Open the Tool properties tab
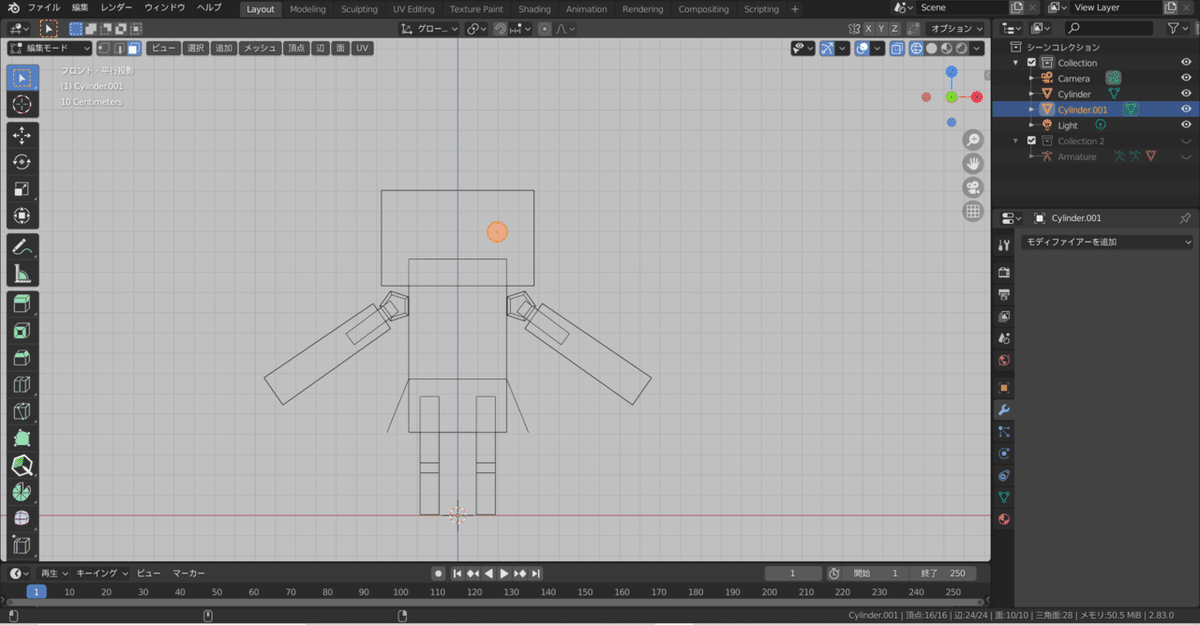 point(1004,246)
